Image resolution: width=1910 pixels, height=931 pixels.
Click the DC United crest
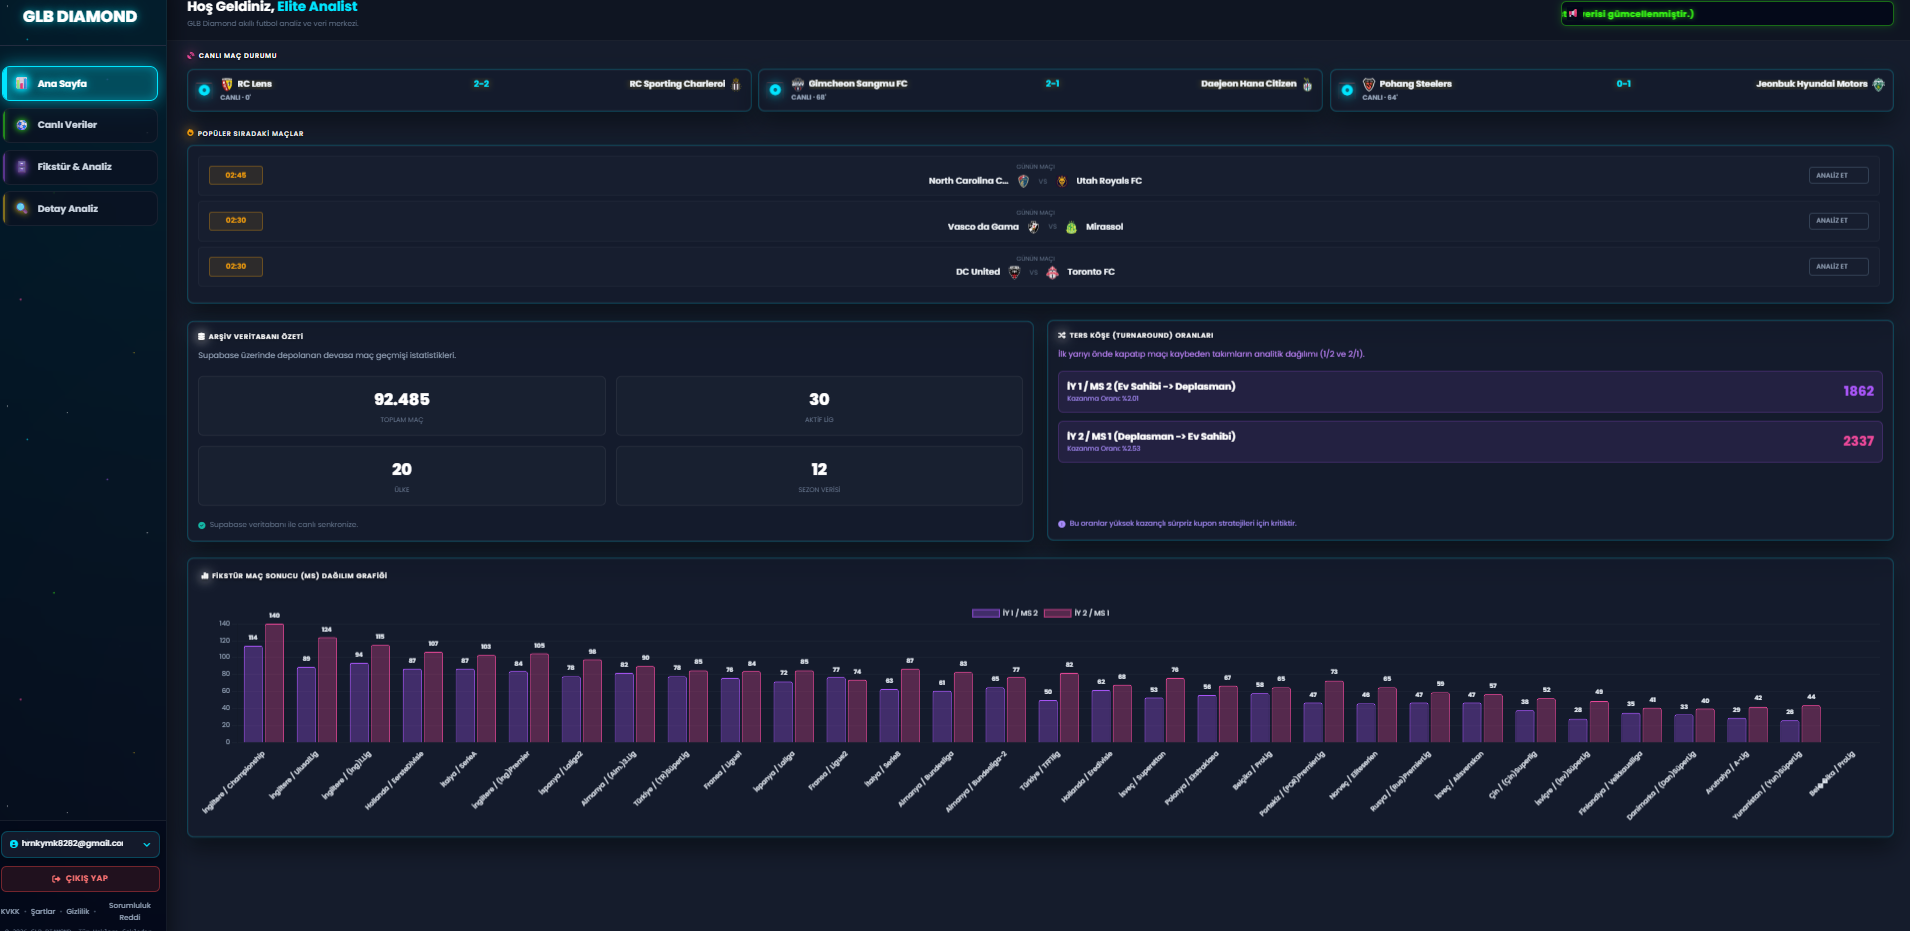[1014, 272]
